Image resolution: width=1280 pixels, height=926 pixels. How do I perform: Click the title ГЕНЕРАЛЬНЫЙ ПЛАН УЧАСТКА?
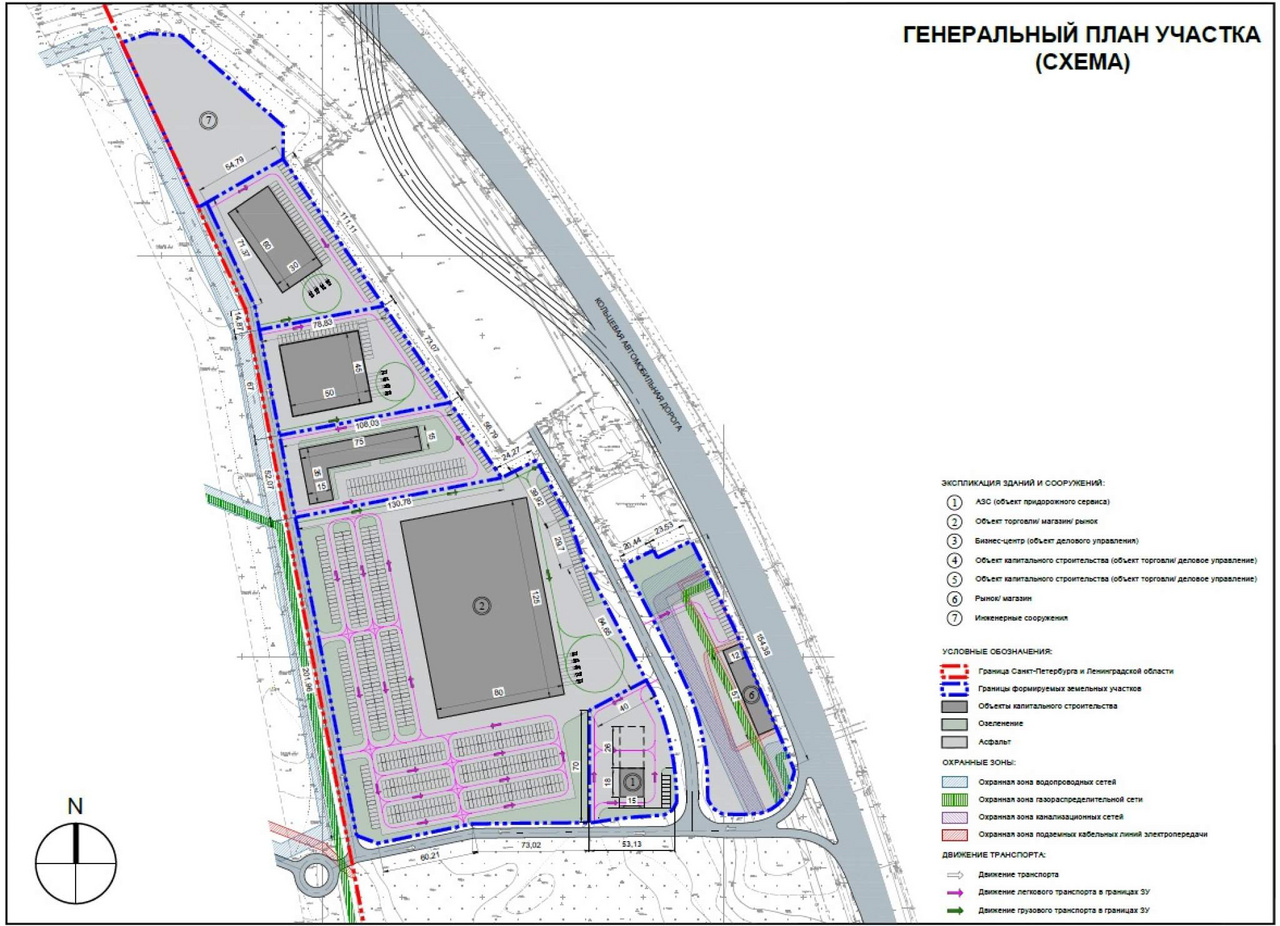click(x=1082, y=35)
